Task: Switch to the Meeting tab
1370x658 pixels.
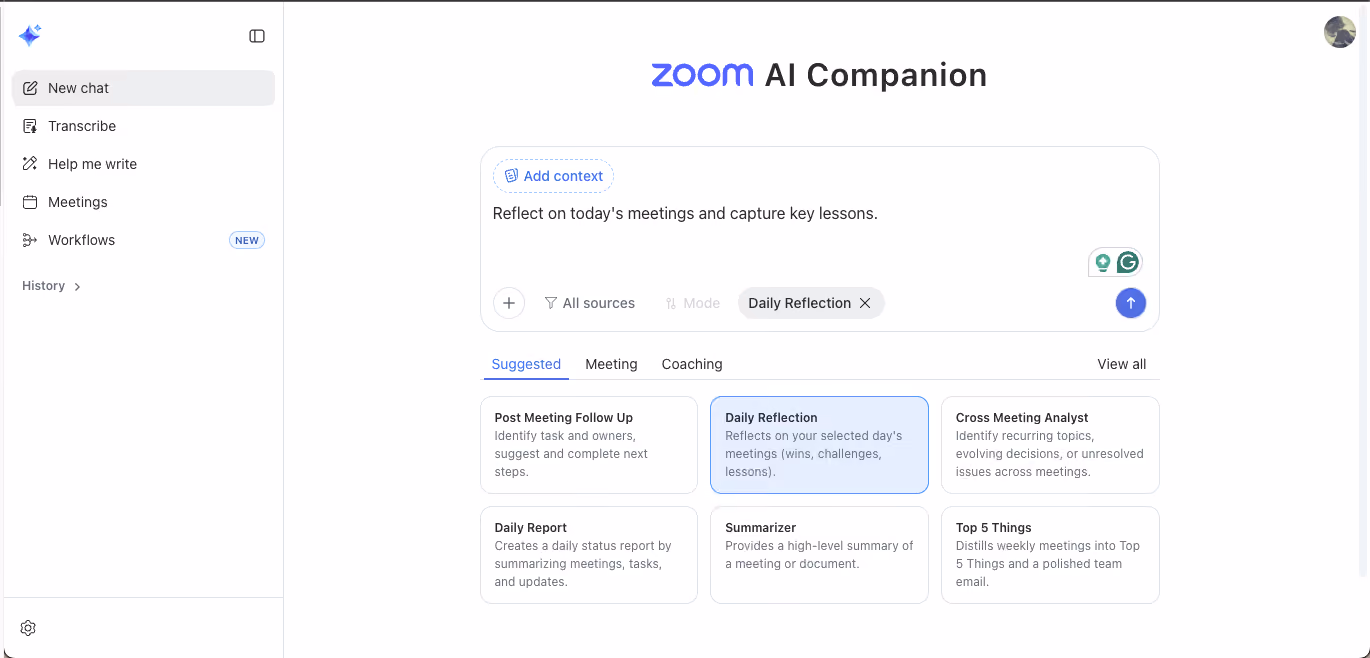Action: tap(611, 364)
